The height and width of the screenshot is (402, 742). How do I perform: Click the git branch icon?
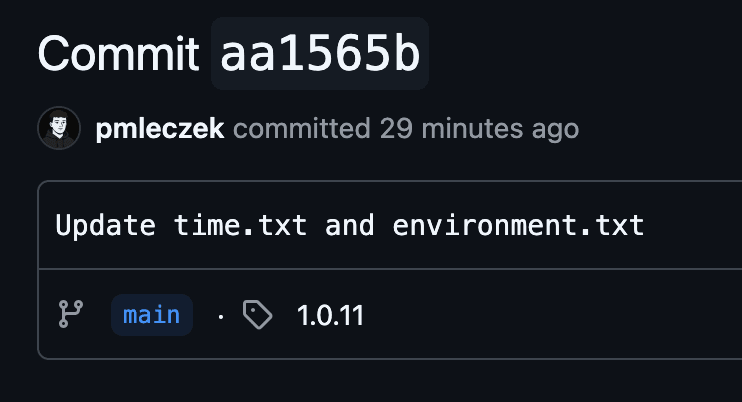[70, 315]
